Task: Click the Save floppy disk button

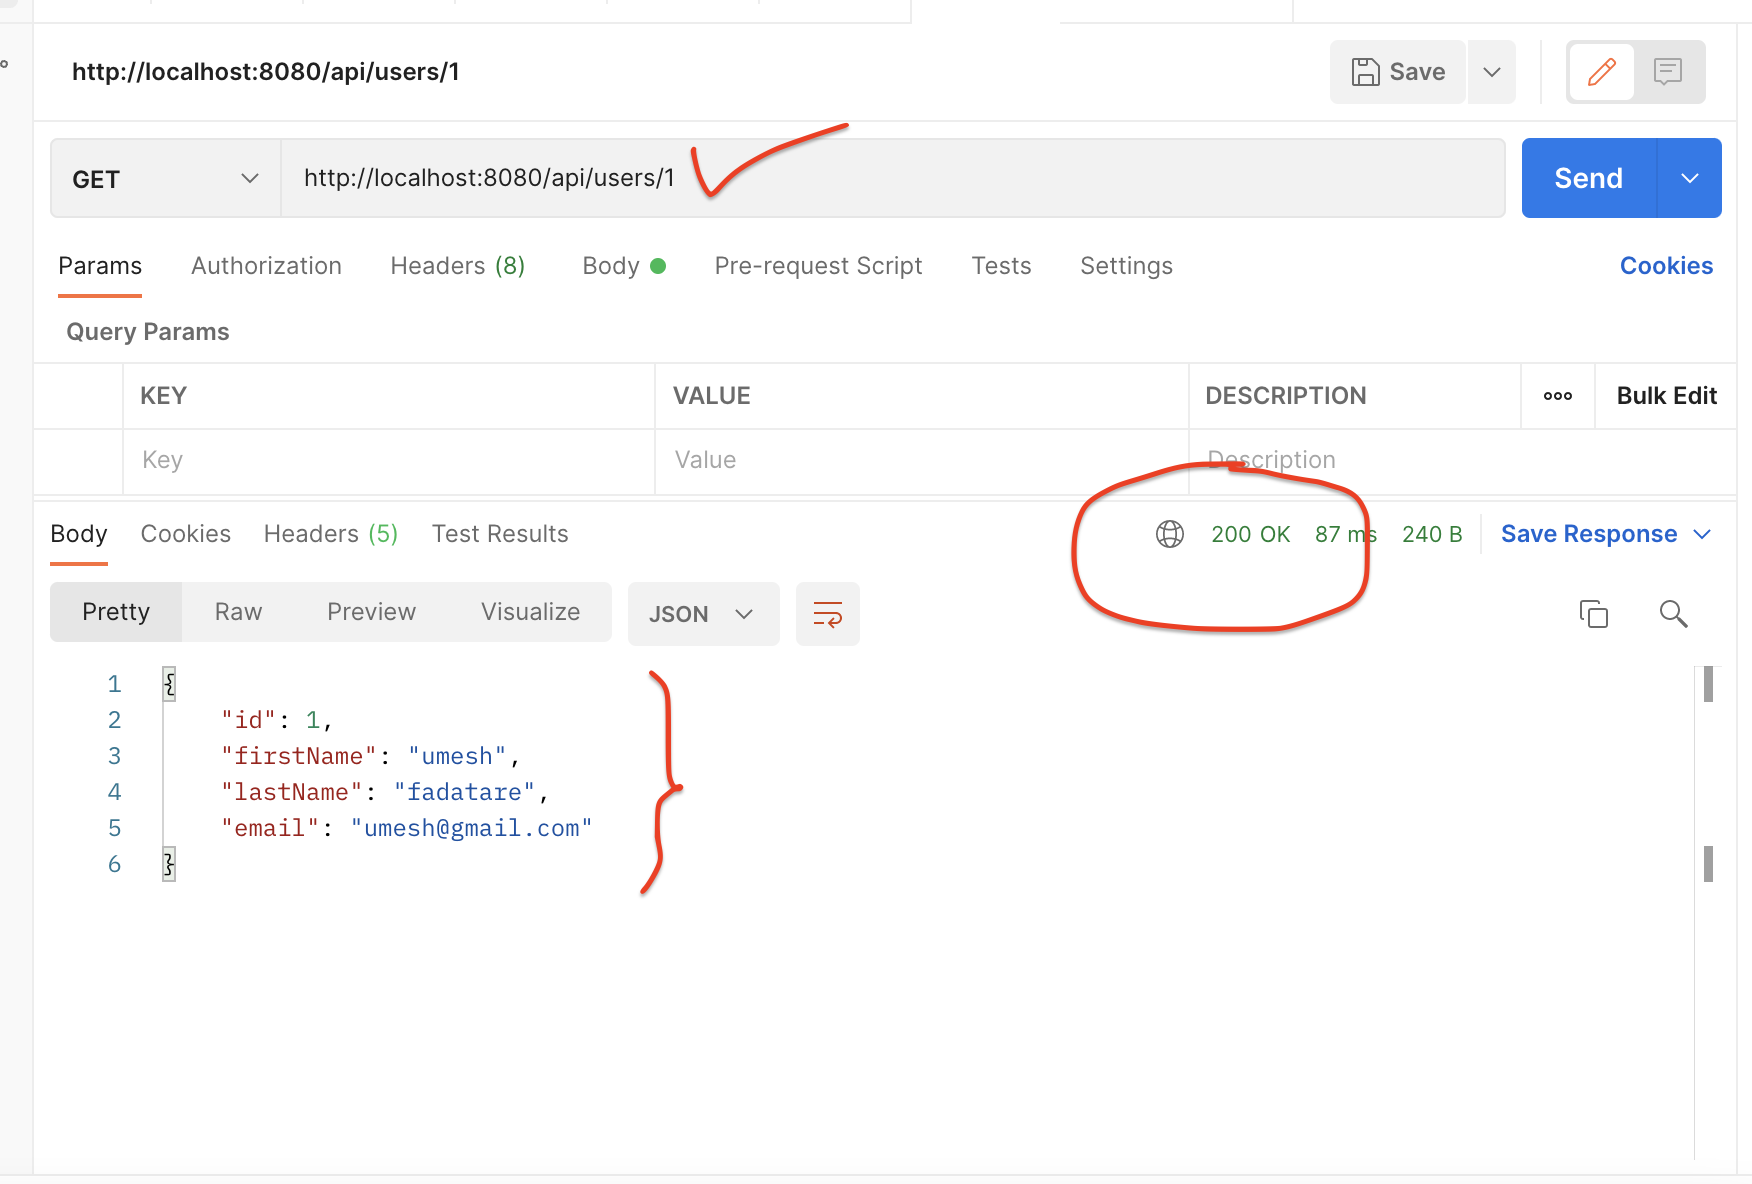Action: tap(1398, 72)
